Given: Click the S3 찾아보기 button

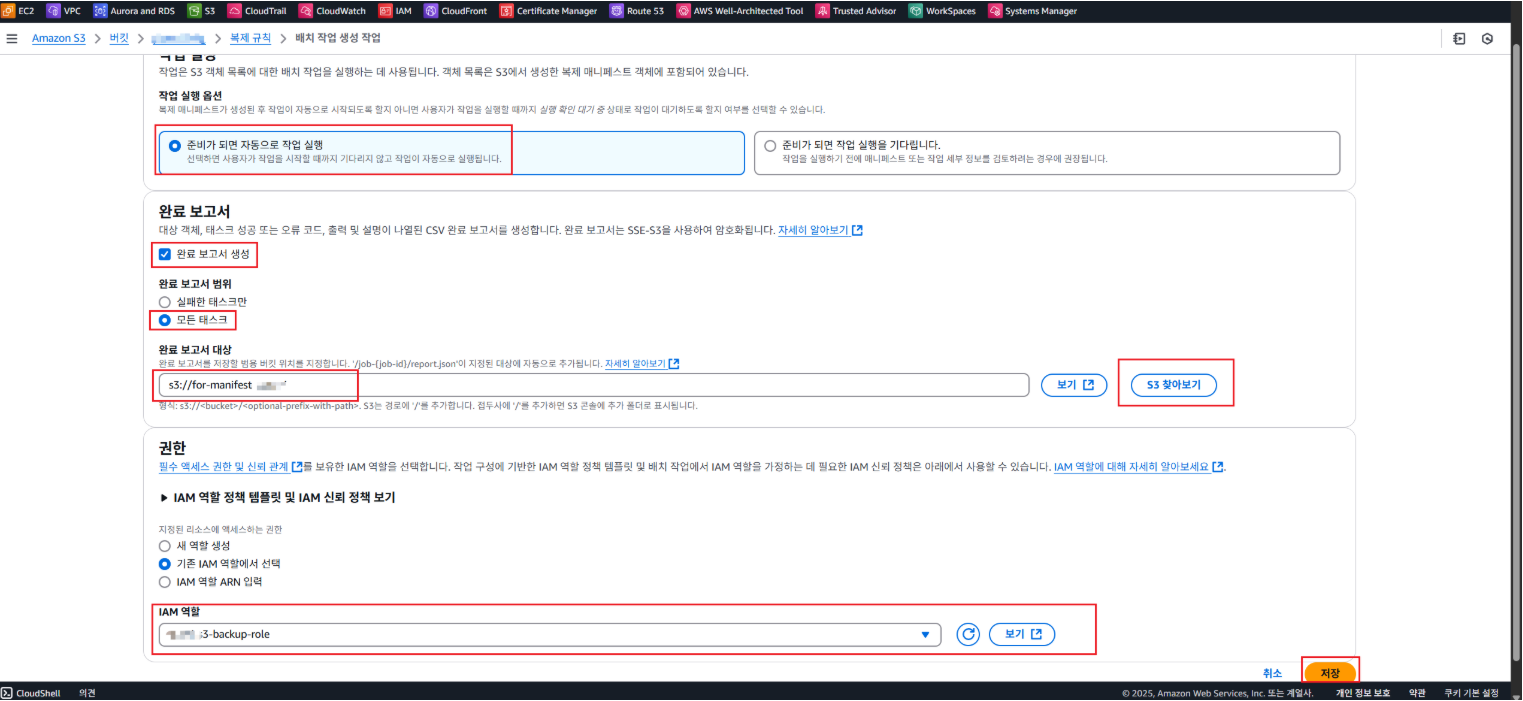Looking at the screenshot, I should click(x=1173, y=384).
